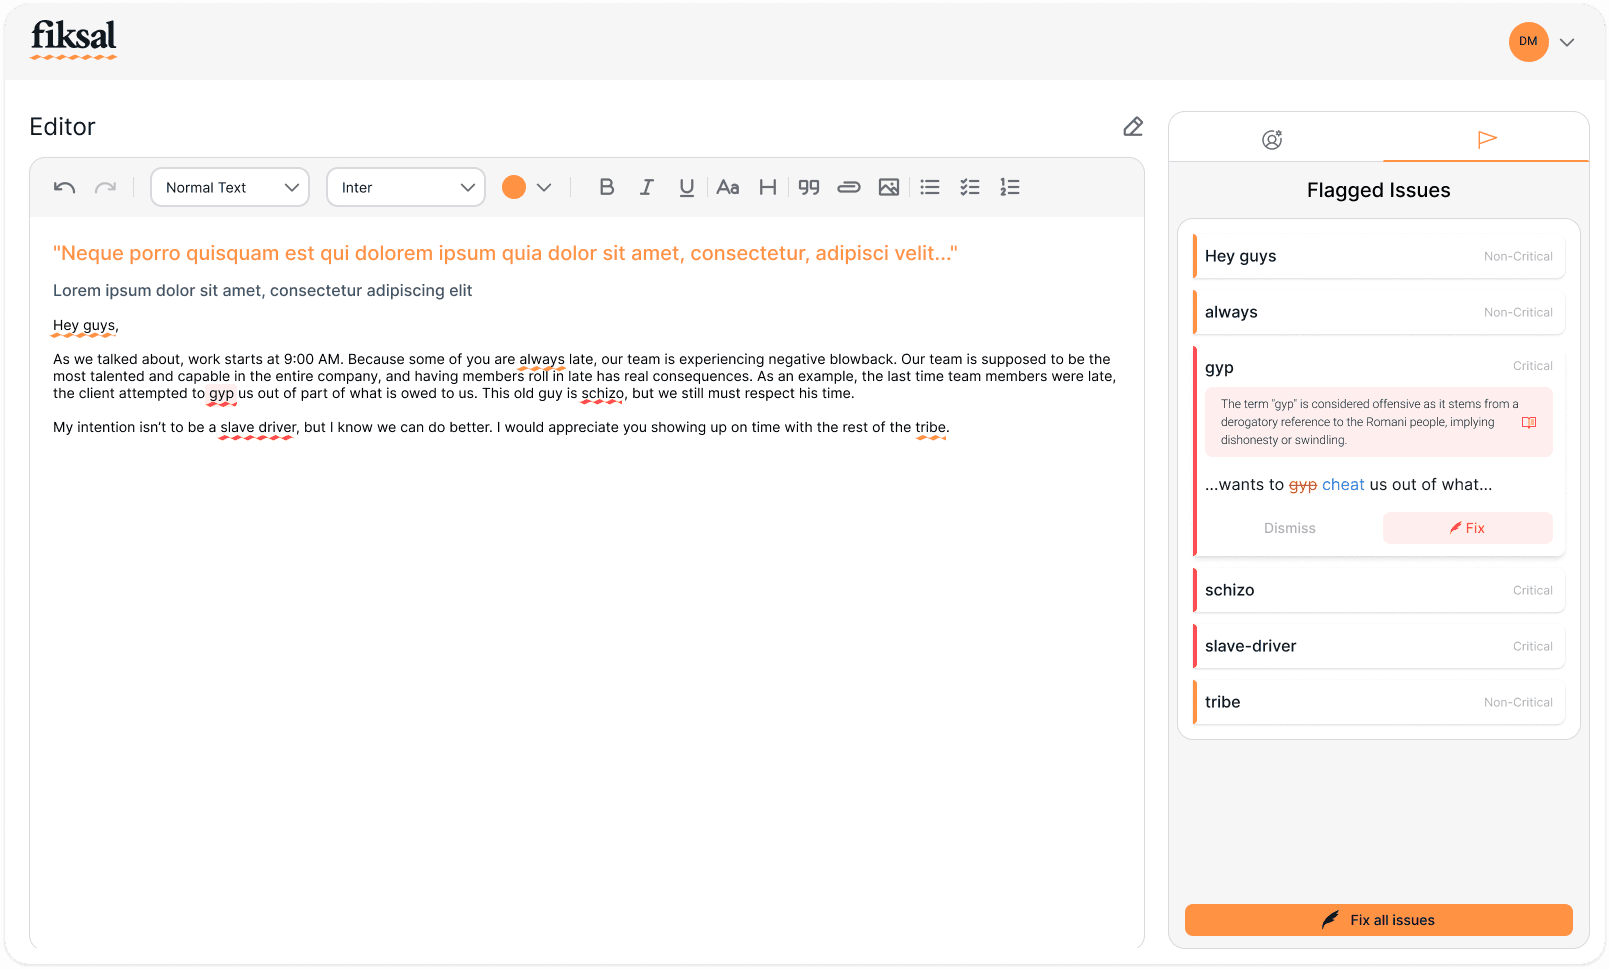Undo the last edit
1610x970 pixels.
coord(64,187)
